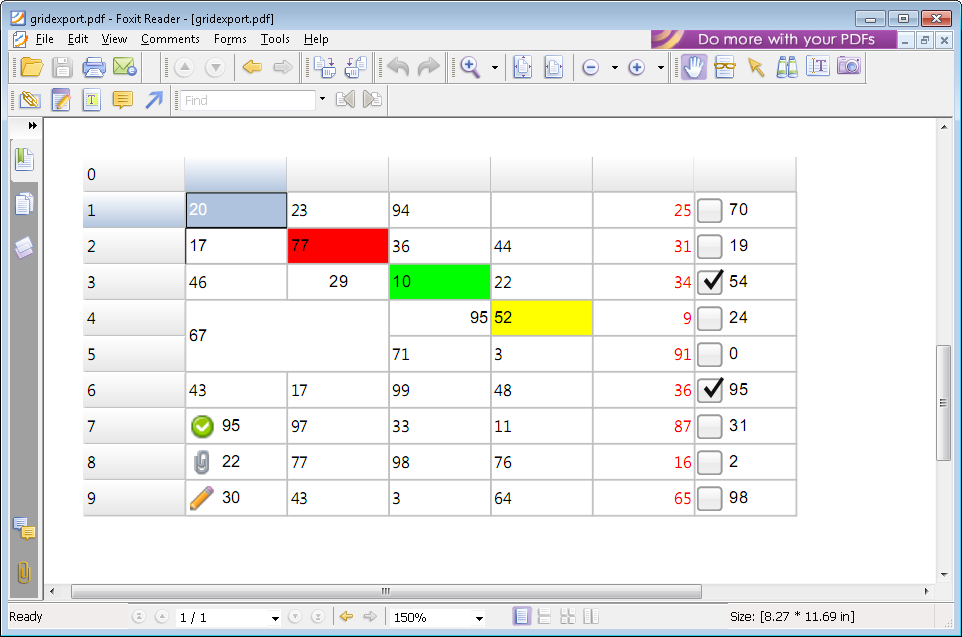962x637 pixels.
Task: Select the blue Arrow drawing tool
Action: (153, 100)
